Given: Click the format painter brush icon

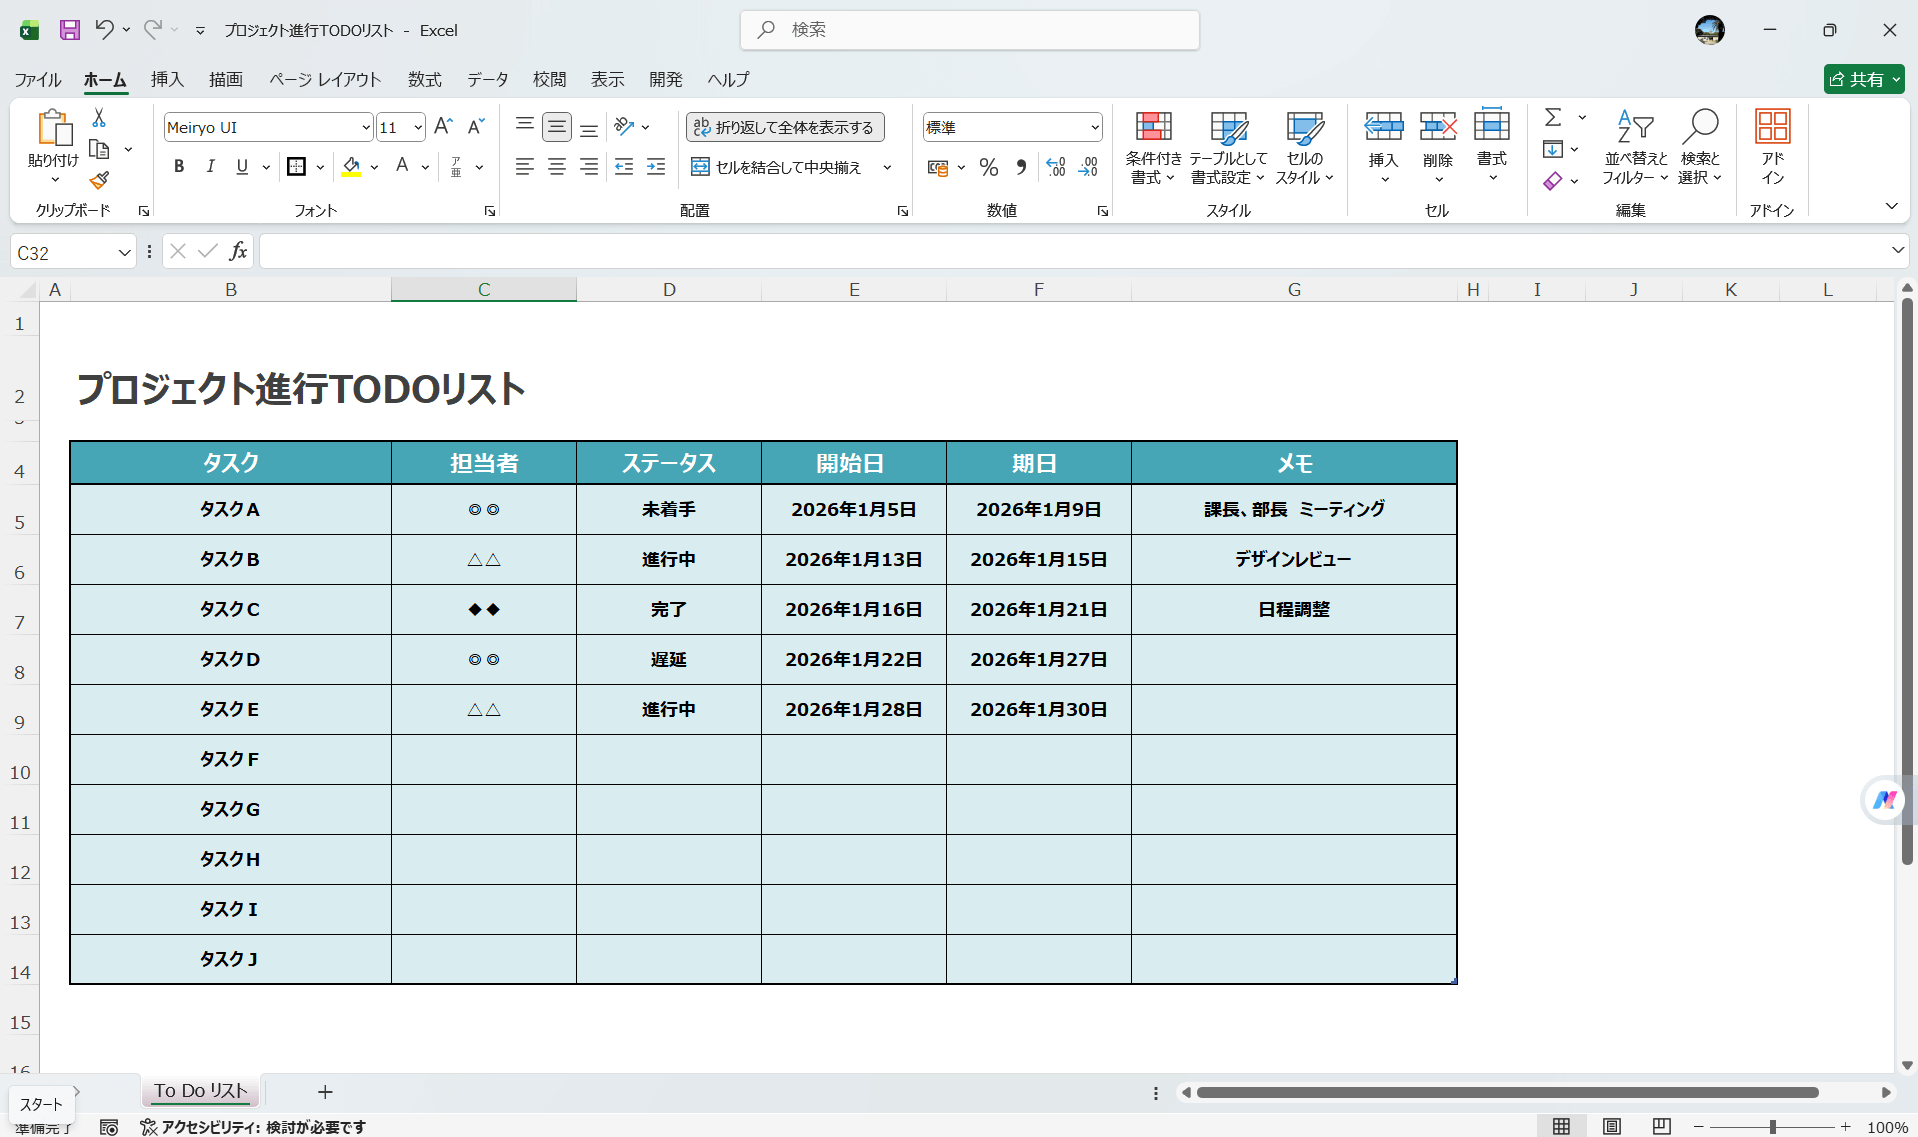Looking at the screenshot, I should point(99,181).
